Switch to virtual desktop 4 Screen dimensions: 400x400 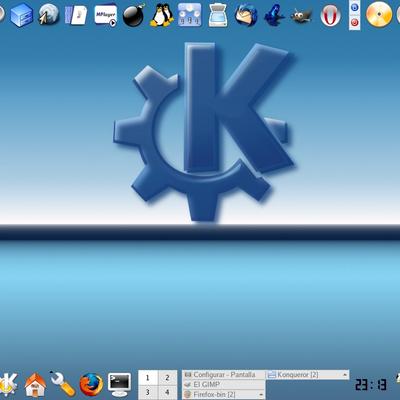(167, 392)
